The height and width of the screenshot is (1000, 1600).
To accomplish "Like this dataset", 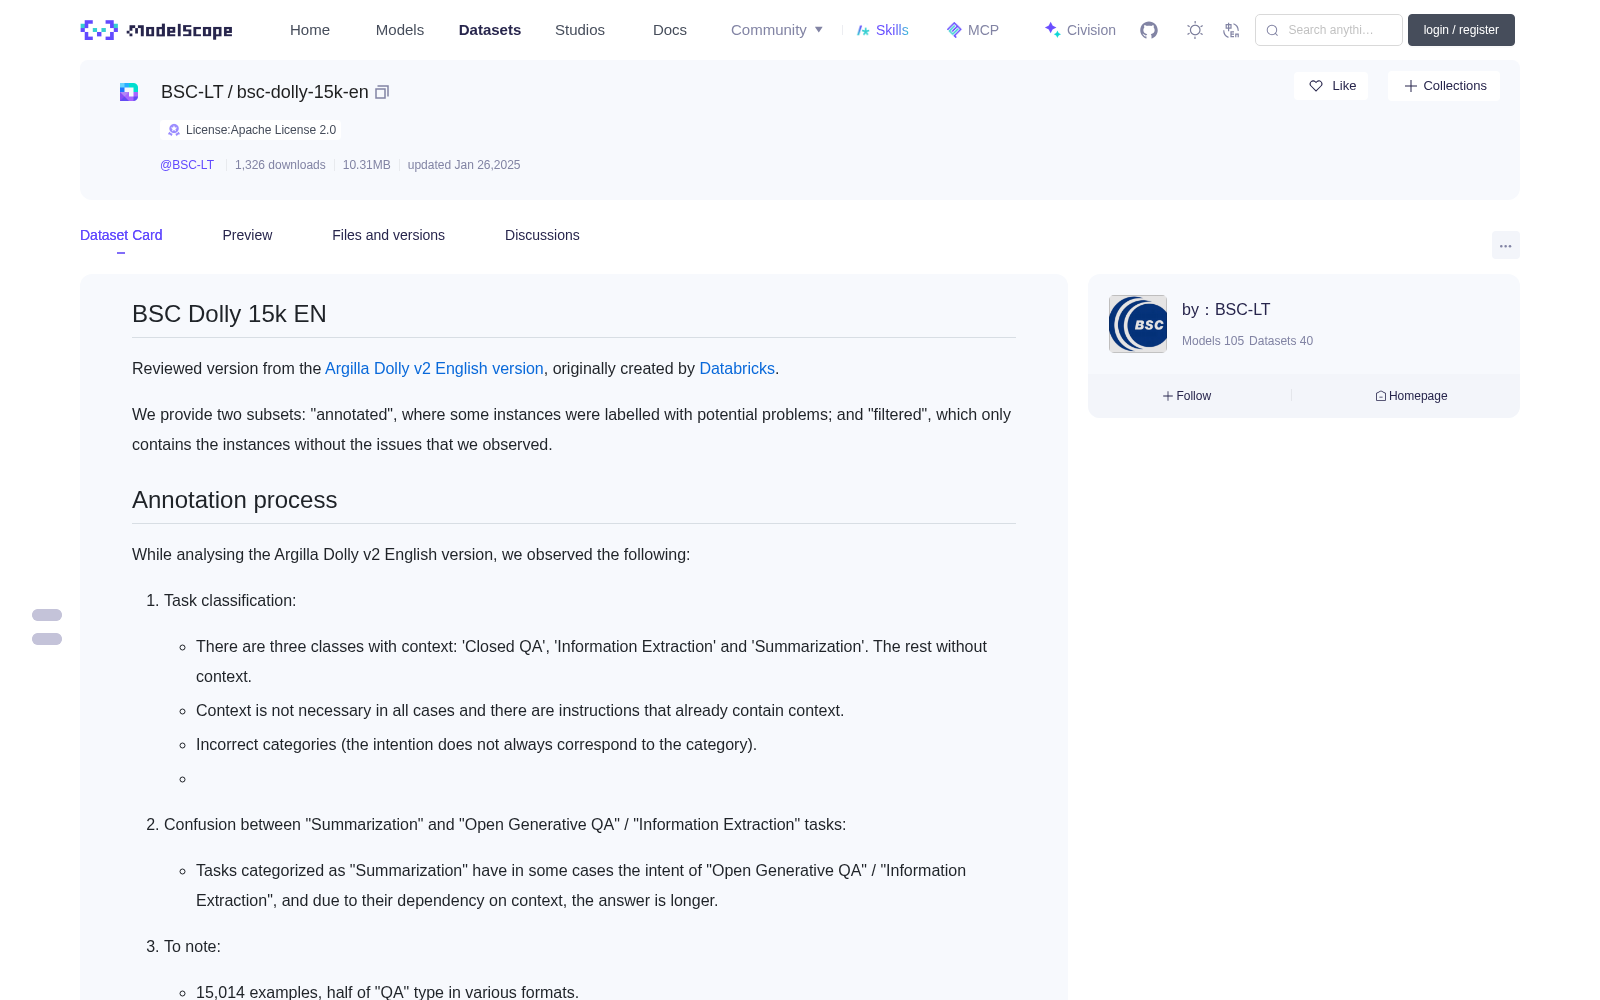I will [x=1331, y=86].
